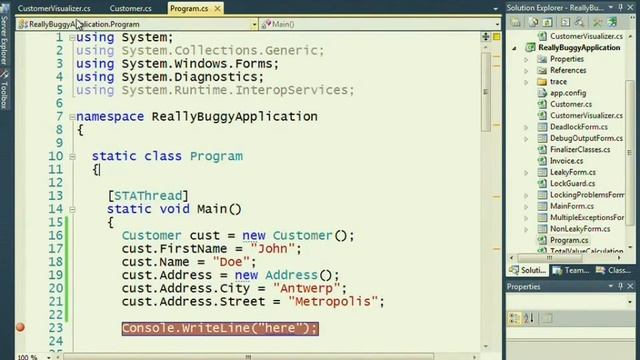640x360 pixels.
Task: Collapse the ReallyBuggyApplication project node
Action: pyautogui.click(x=514, y=48)
